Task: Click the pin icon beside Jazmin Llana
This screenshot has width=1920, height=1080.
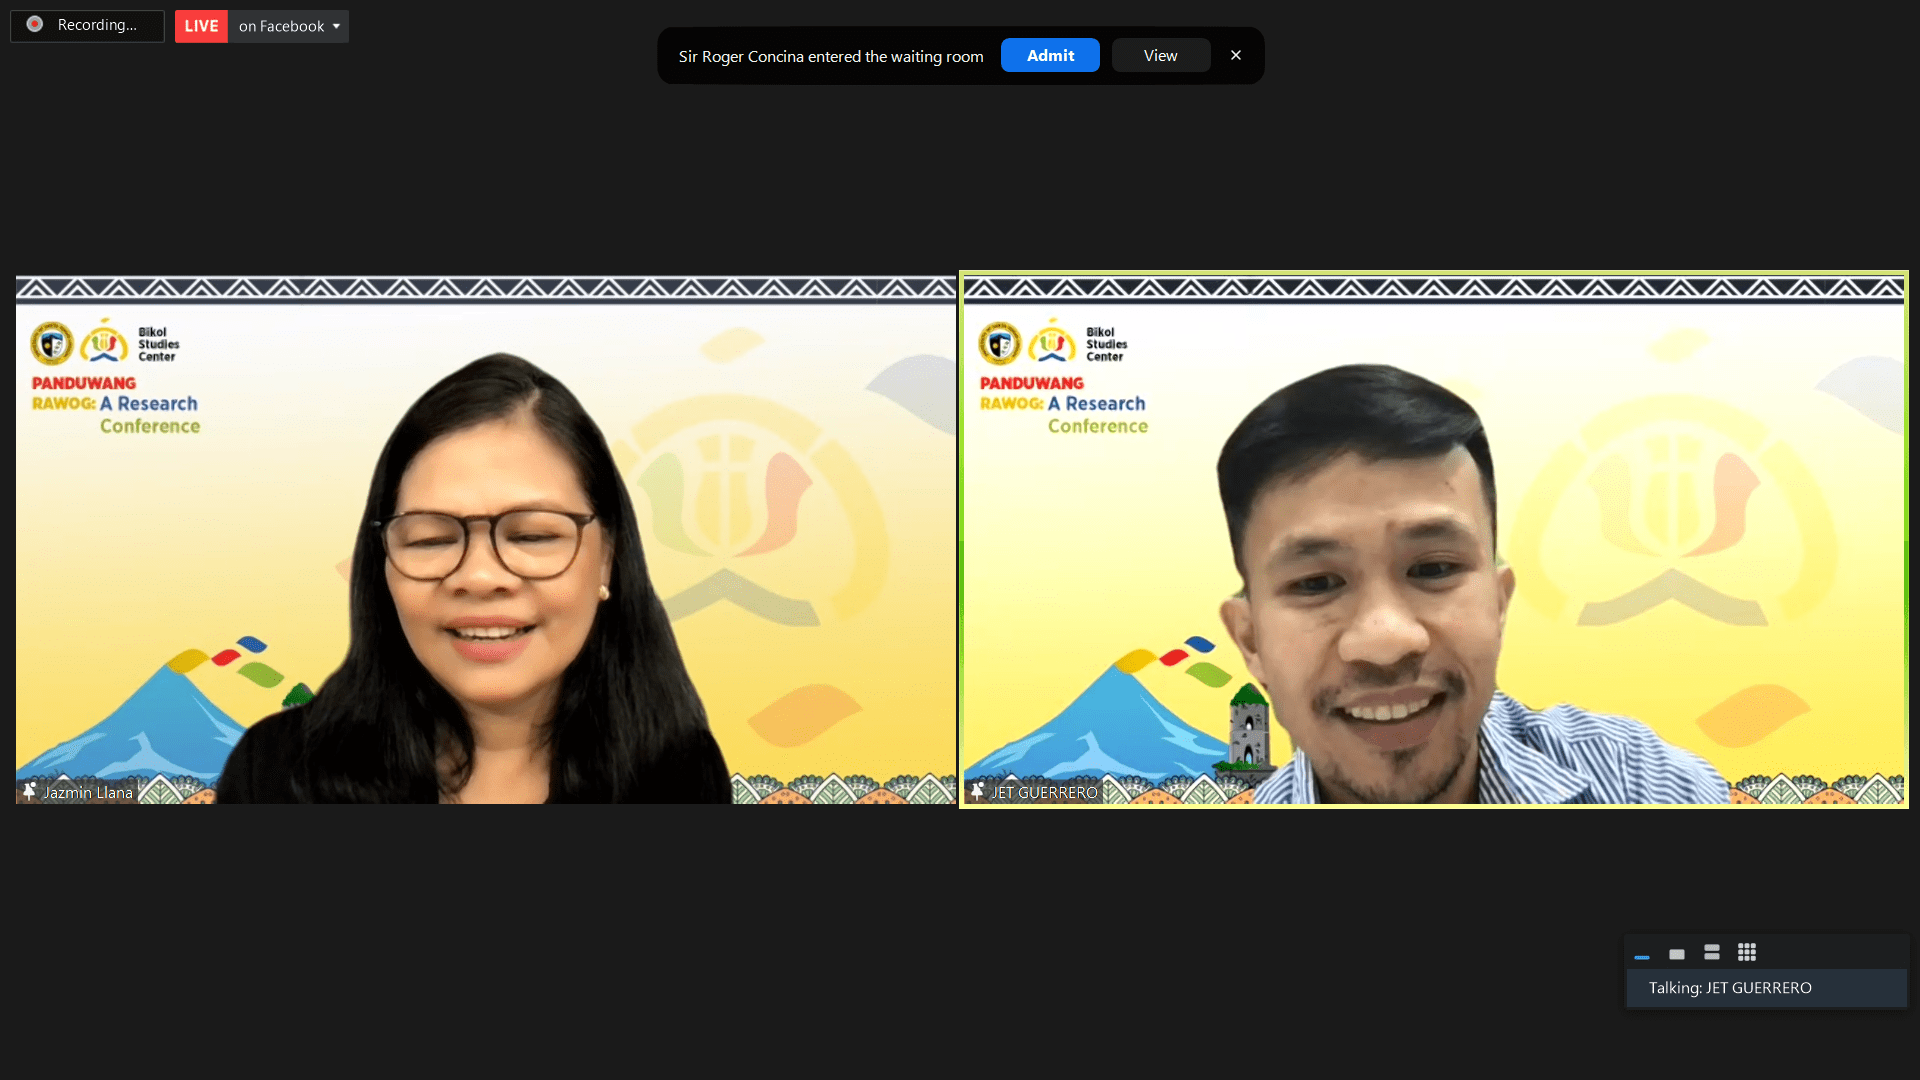Action: click(29, 792)
